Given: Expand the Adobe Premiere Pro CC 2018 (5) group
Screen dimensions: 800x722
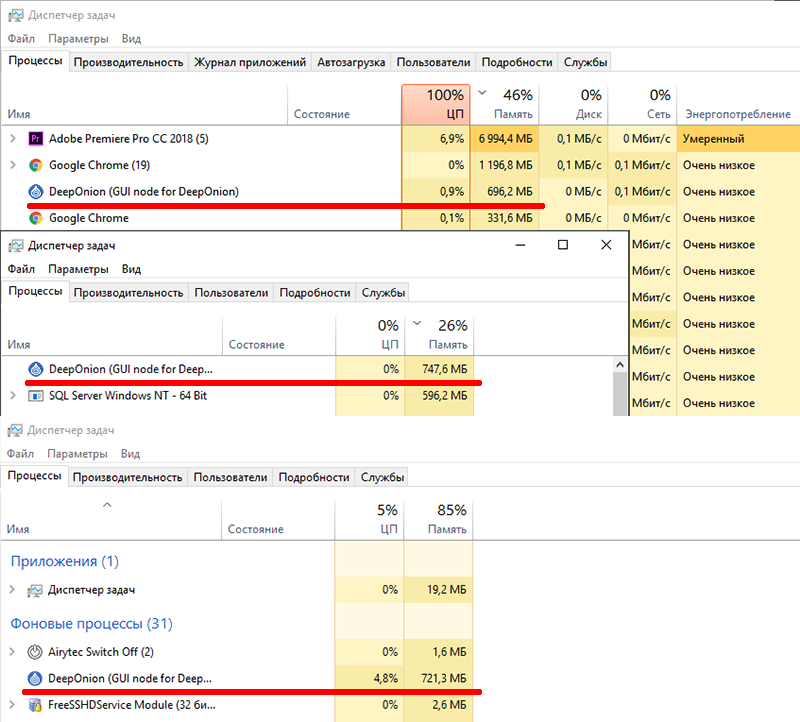Looking at the screenshot, I should click(x=13, y=138).
